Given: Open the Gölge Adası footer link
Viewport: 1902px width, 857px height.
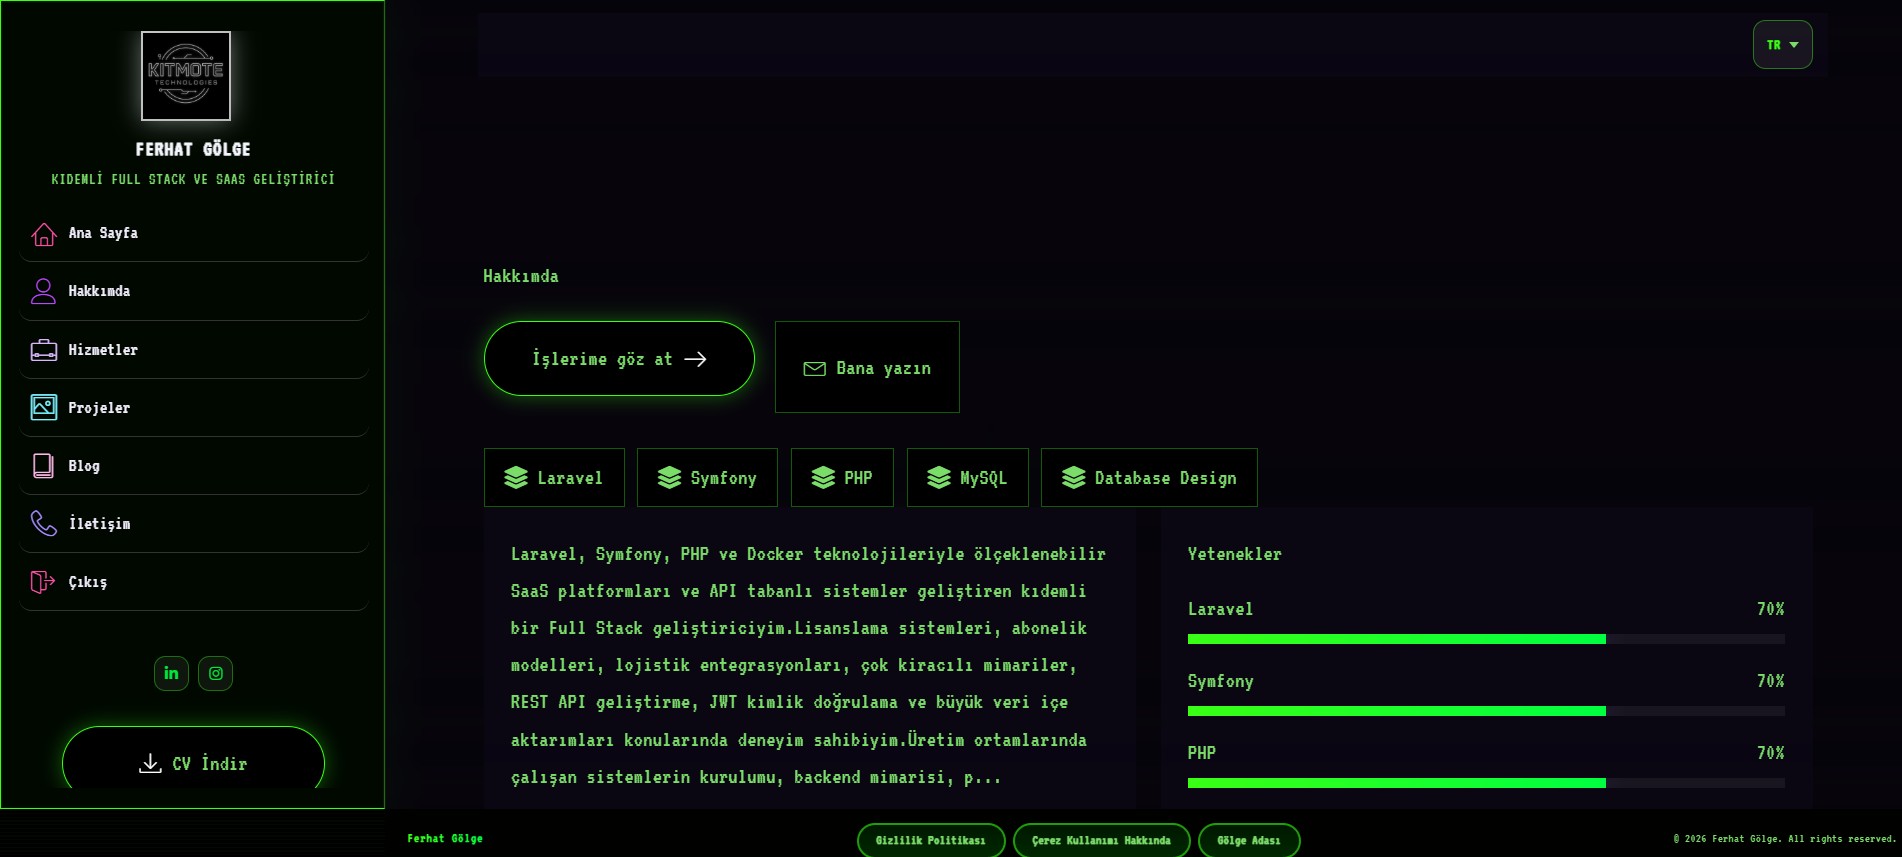Looking at the screenshot, I should click(x=1249, y=841).
